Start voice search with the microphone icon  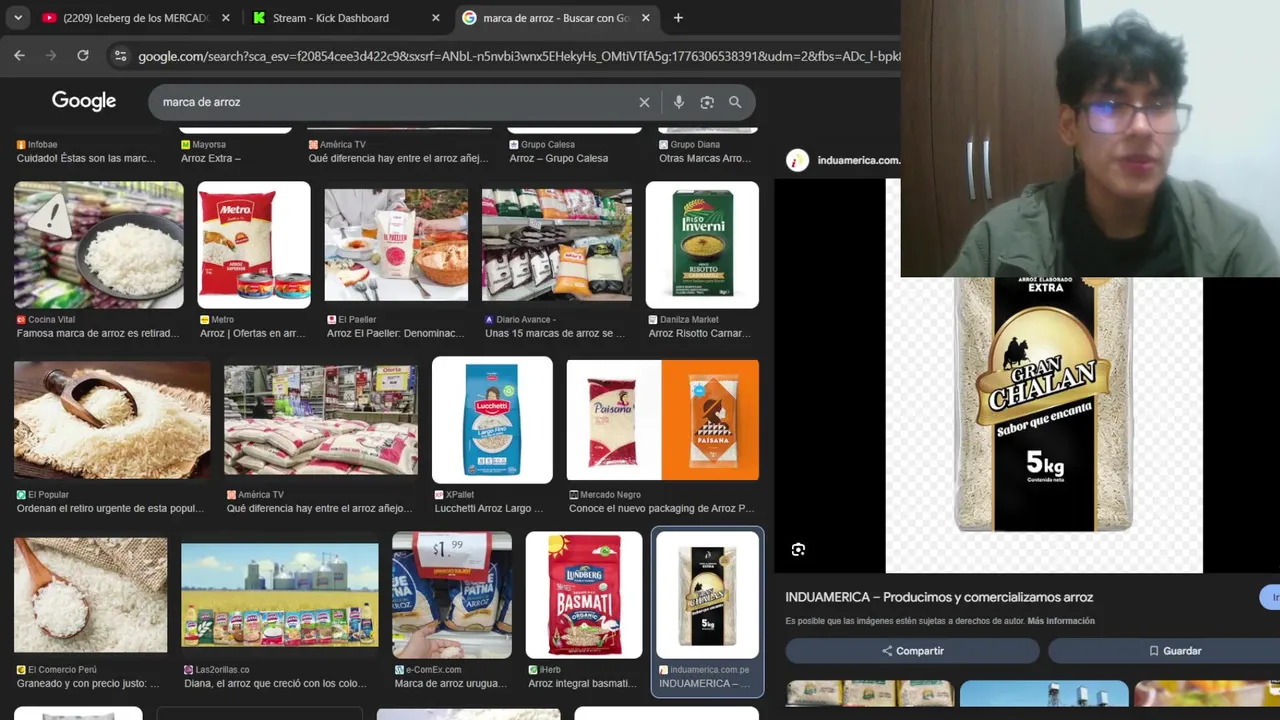[x=679, y=102]
